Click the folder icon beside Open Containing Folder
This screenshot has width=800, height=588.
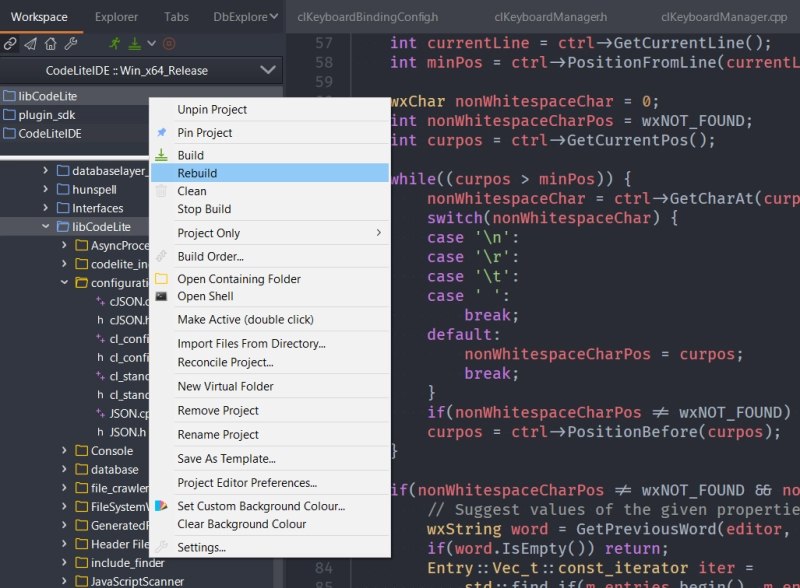coord(161,279)
